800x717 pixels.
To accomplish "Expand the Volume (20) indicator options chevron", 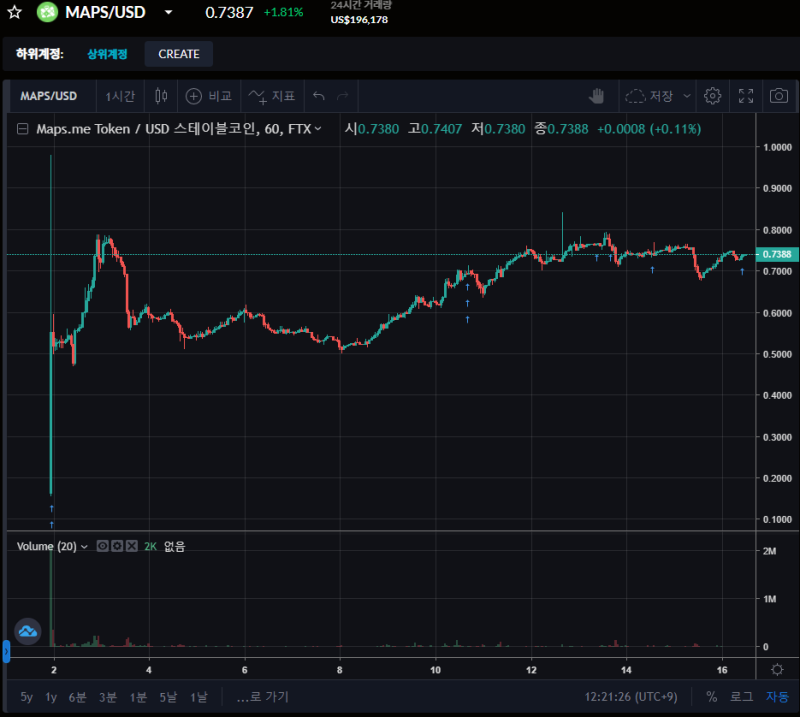I will coord(85,547).
